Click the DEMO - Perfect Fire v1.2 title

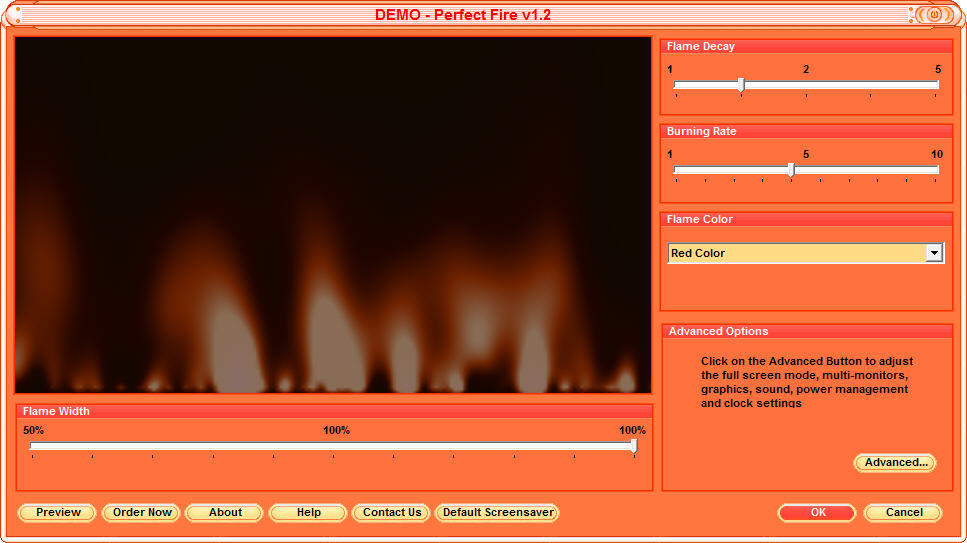tap(463, 15)
